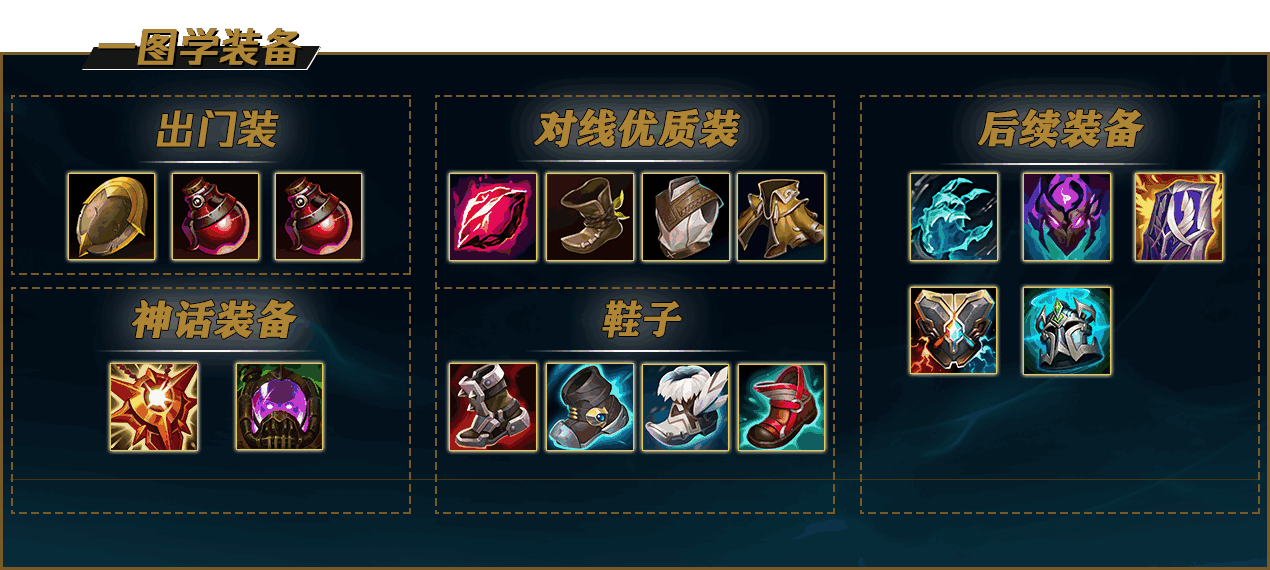Screen dimensions: 1270x570
Task: Click the 神话装备 section heading
Action: pyautogui.click(x=215, y=320)
